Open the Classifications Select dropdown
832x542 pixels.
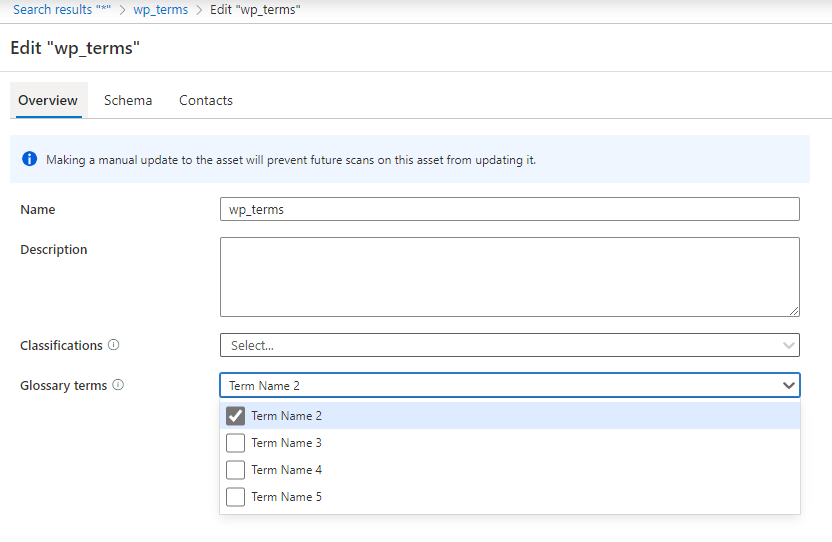click(509, 345)
